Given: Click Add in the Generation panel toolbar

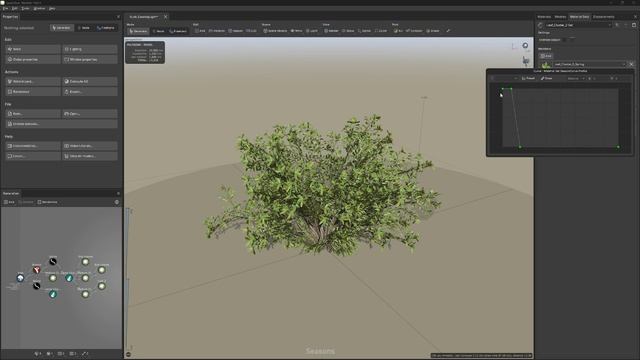Looking at the screenshot, I should [9, 202].
